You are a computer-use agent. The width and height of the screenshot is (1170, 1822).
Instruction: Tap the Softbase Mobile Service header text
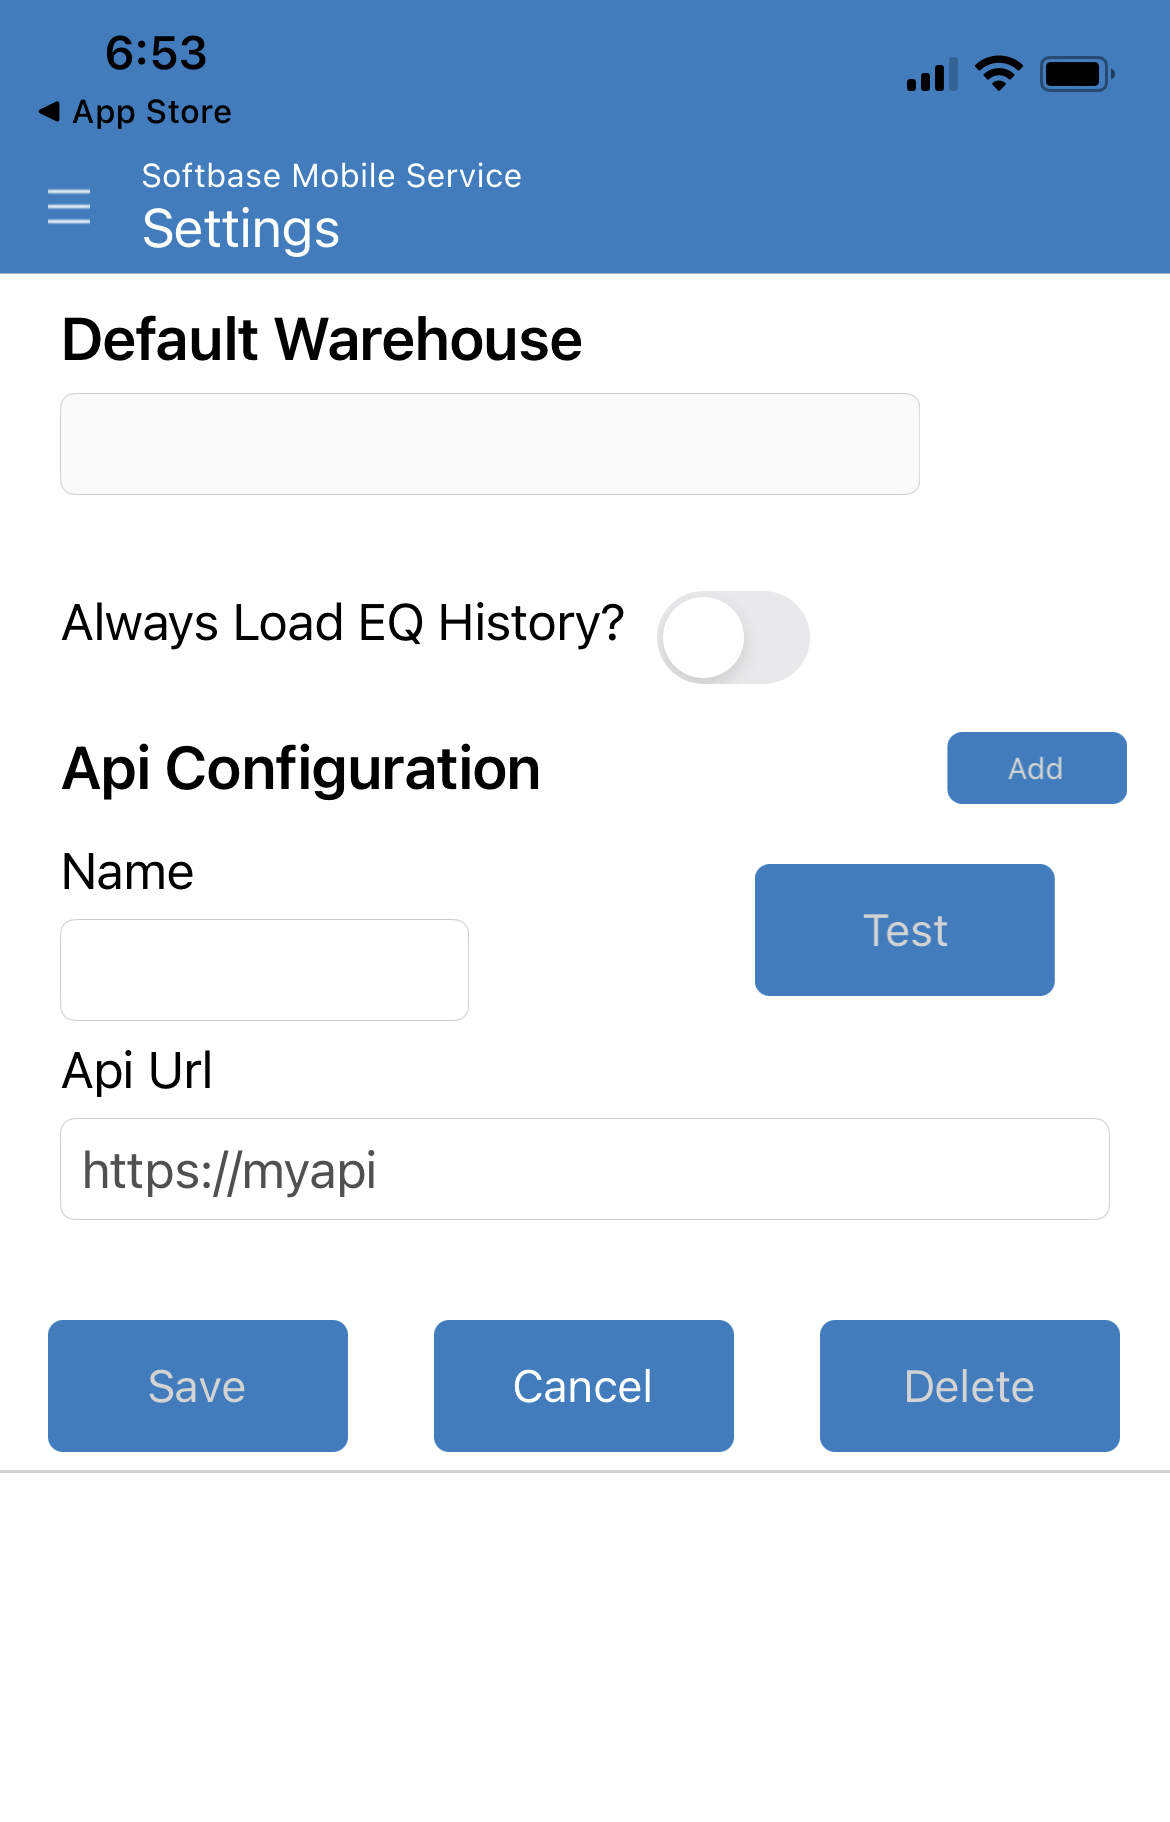[332, 176]
